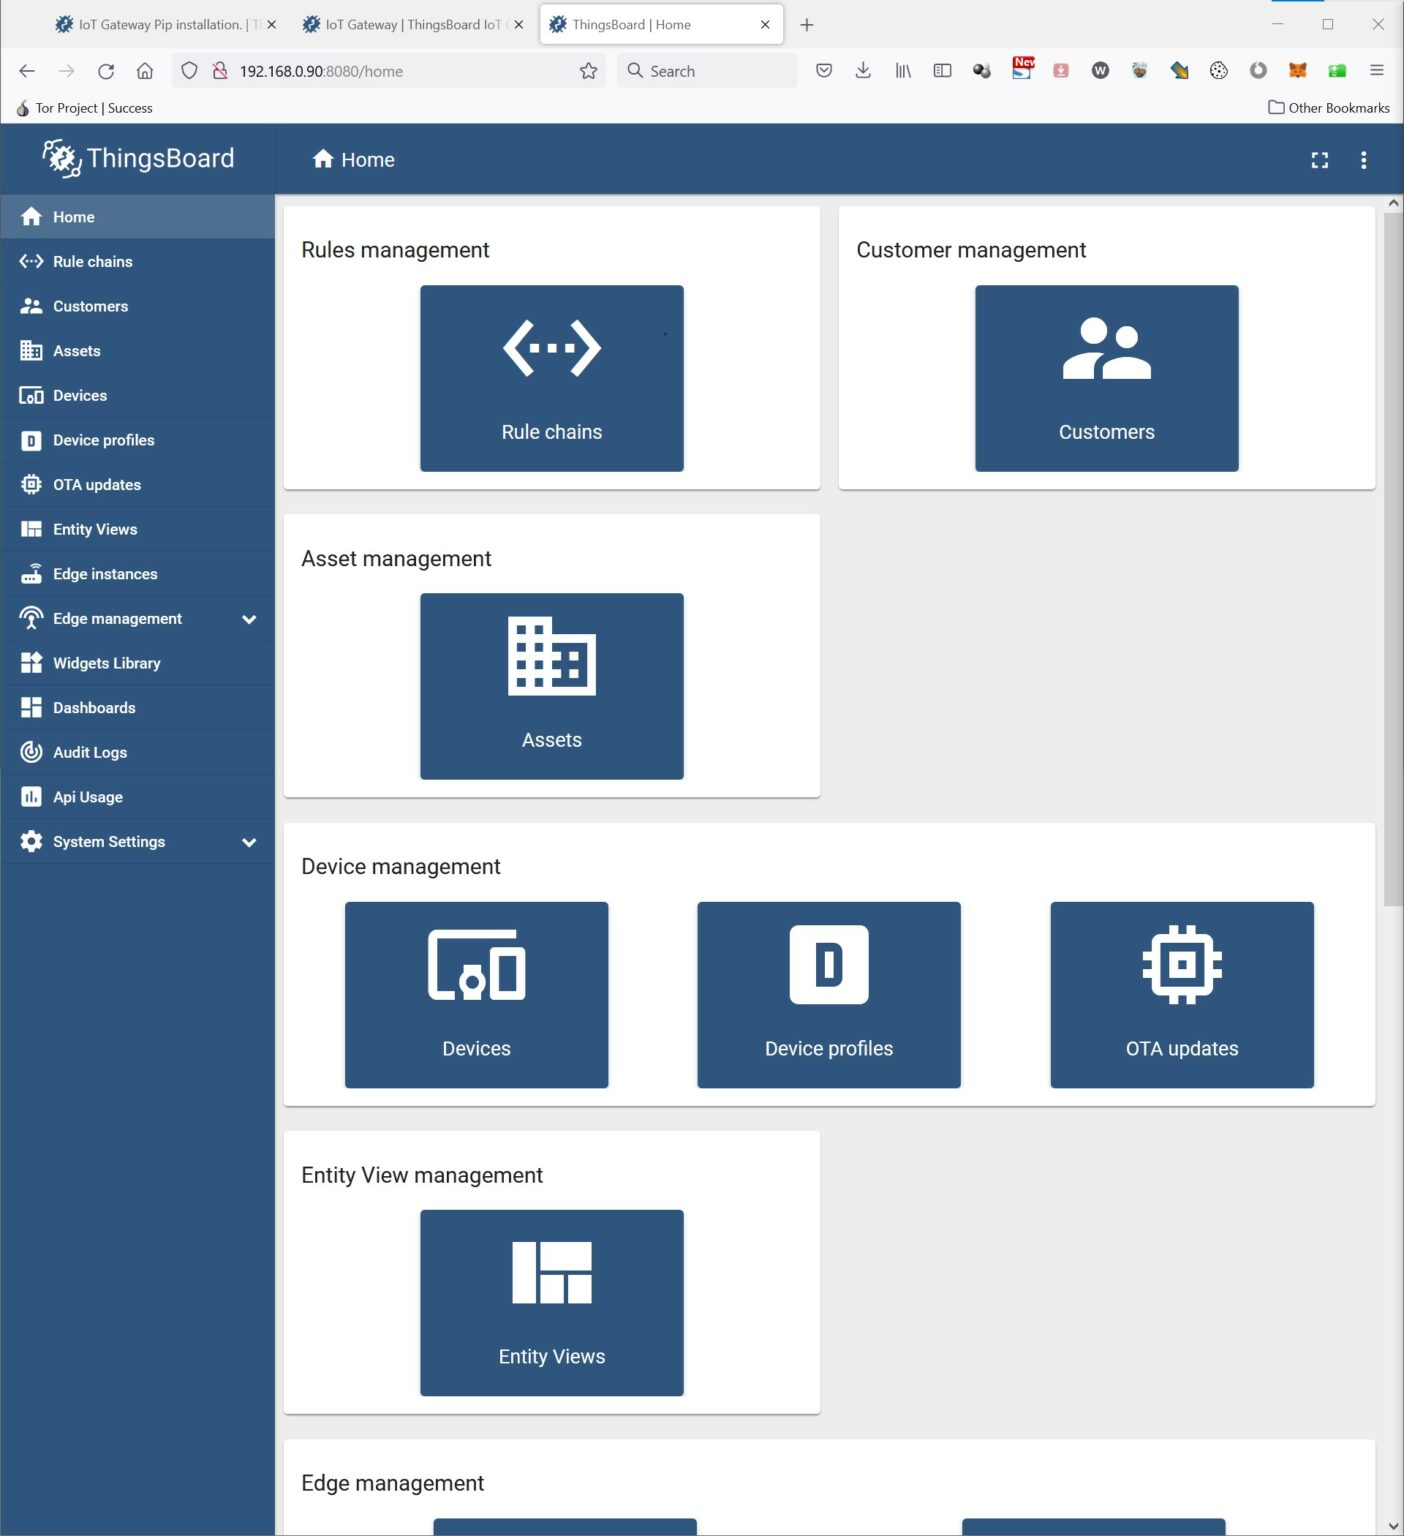This screenshot has width=1404, height=1536.
Task: Open the Firefox application menu
Action: click(1376, 70)
